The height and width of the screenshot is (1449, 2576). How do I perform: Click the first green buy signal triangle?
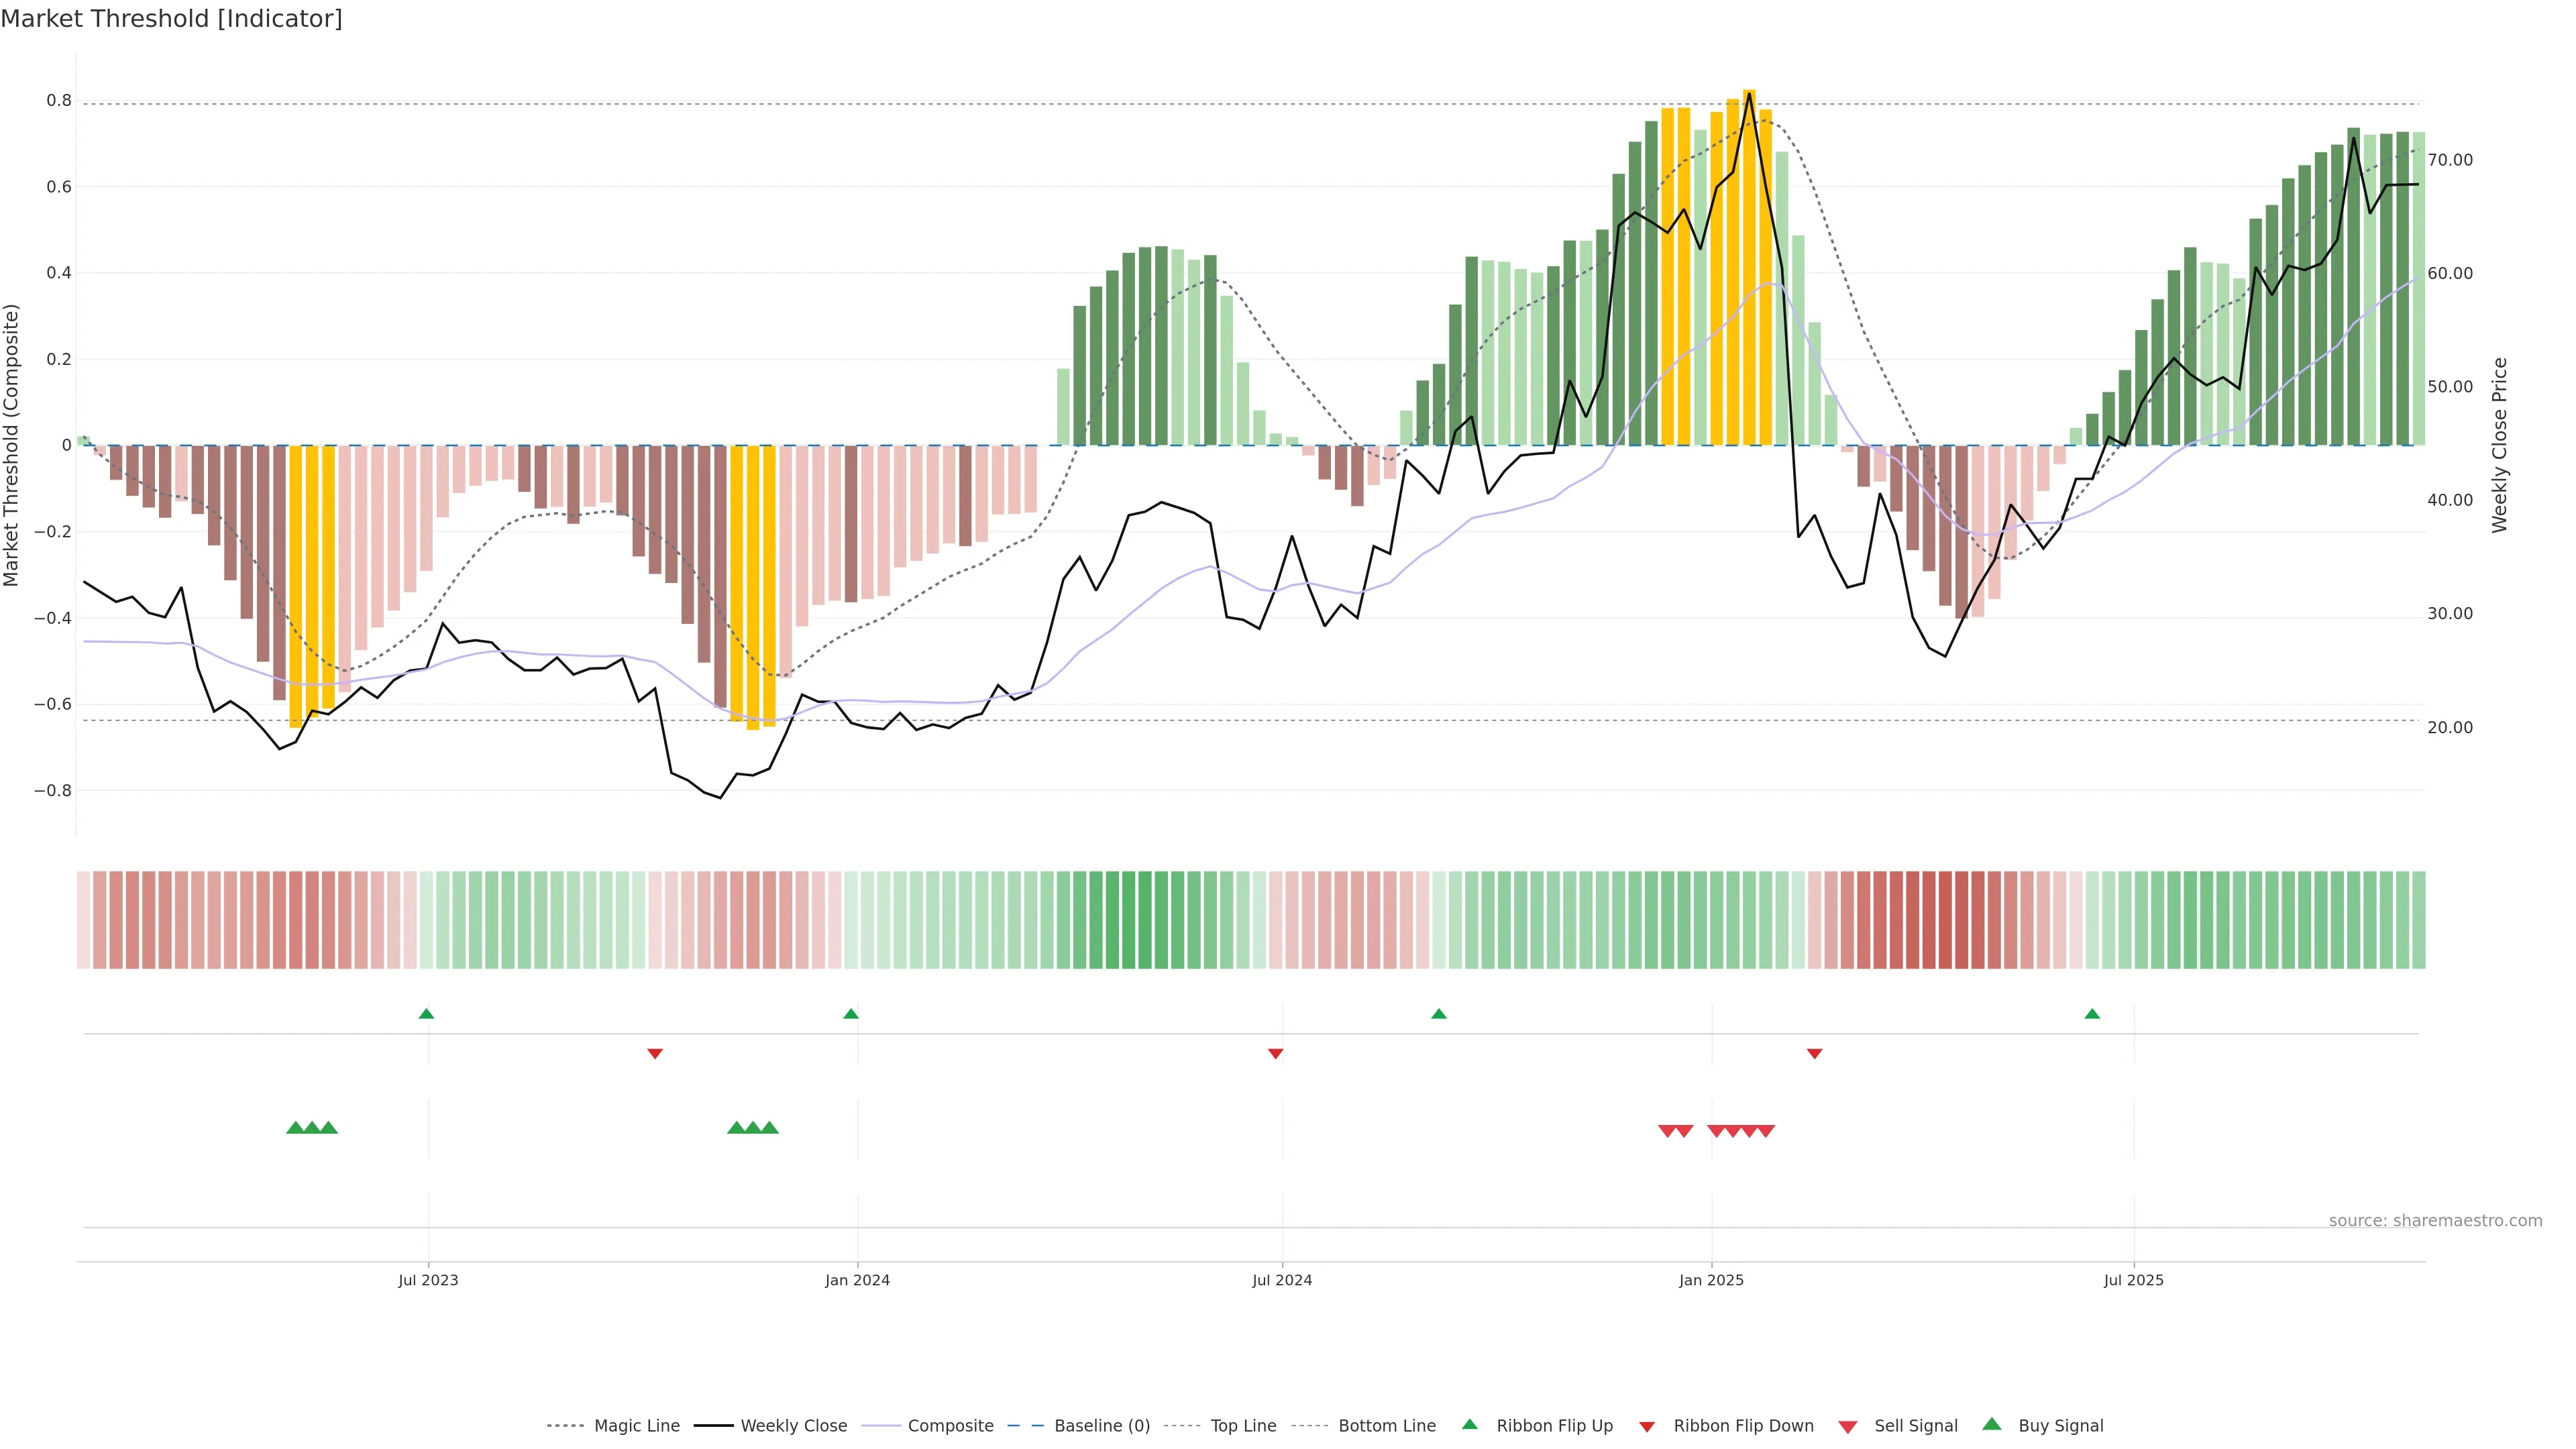[x=295, y=1128]
